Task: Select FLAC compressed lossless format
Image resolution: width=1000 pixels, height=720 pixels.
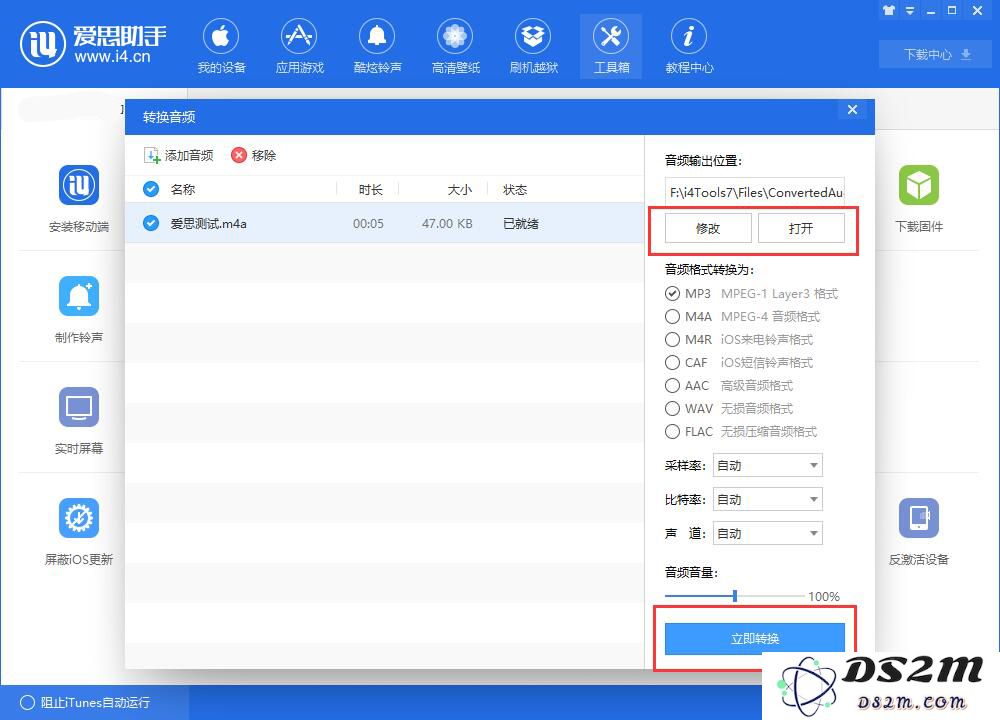Action: click(672, 431)
